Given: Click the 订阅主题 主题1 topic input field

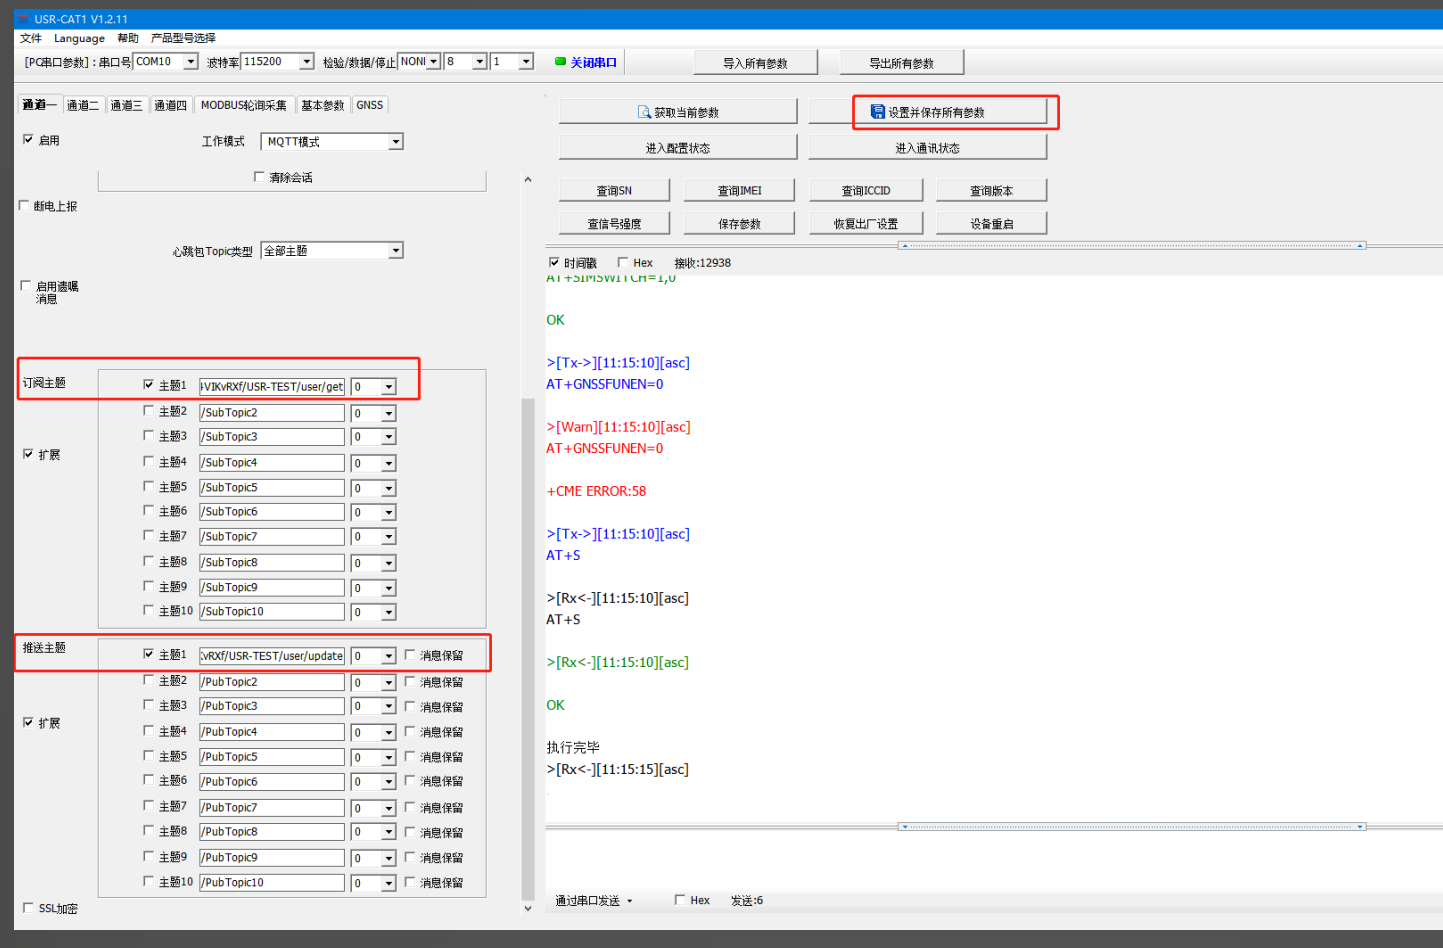Looking at the screenshot, I should [x=271, y=386].
